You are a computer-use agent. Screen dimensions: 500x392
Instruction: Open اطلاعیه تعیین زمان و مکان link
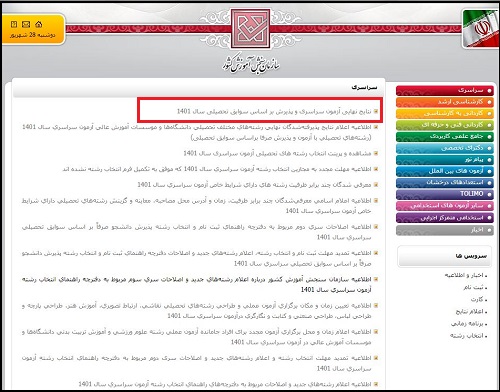point(197,311)
